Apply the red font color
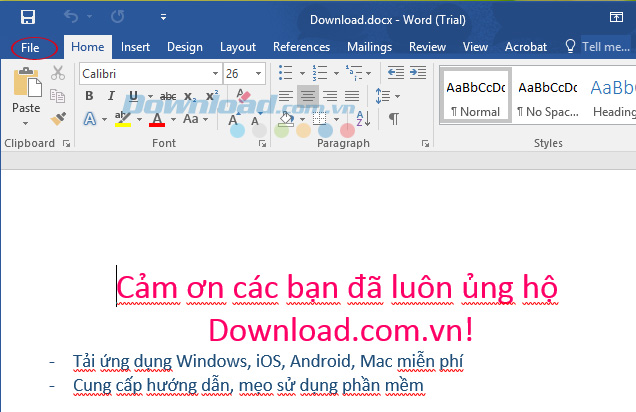This screenshot has width=636, height=412. [157, 119]
